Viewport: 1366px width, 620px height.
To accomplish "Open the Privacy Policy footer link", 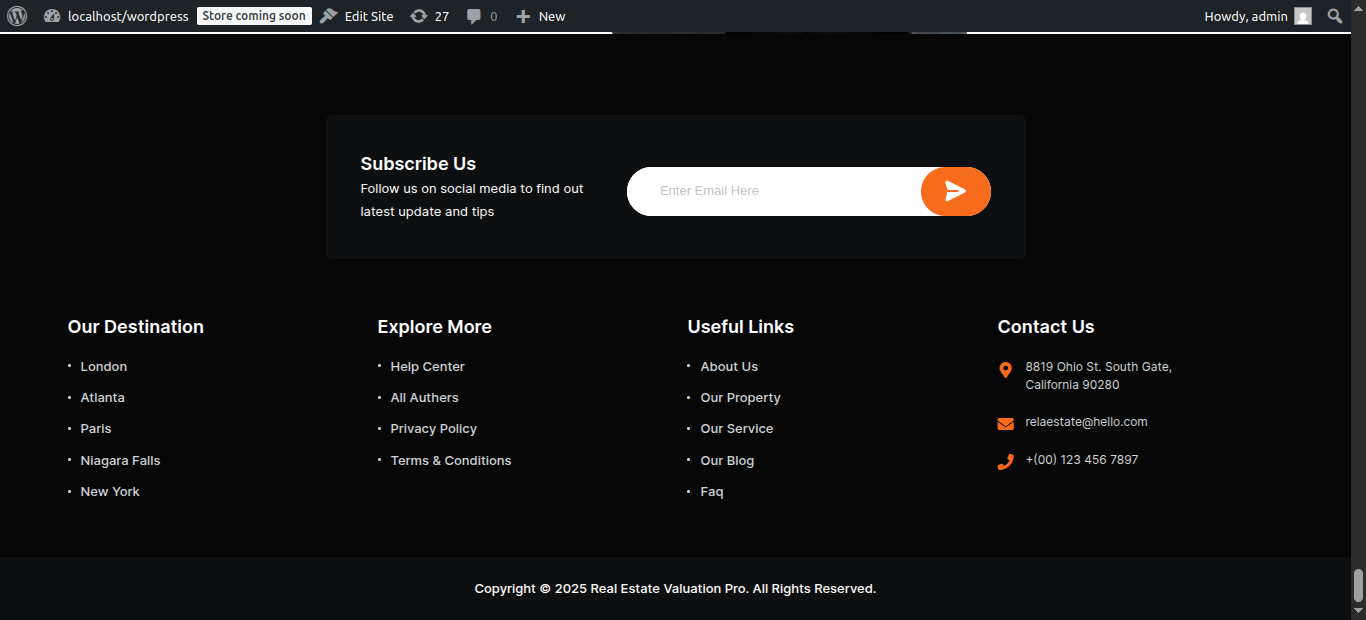I will pyautogui.click(x=433, y=429).
